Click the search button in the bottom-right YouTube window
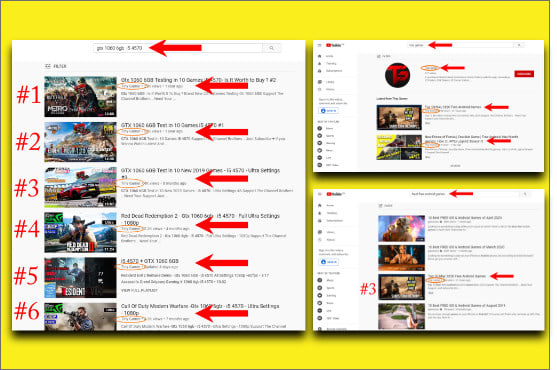Image resolution: width=557 pixels, height=370 pixels. tap(525, 194)
